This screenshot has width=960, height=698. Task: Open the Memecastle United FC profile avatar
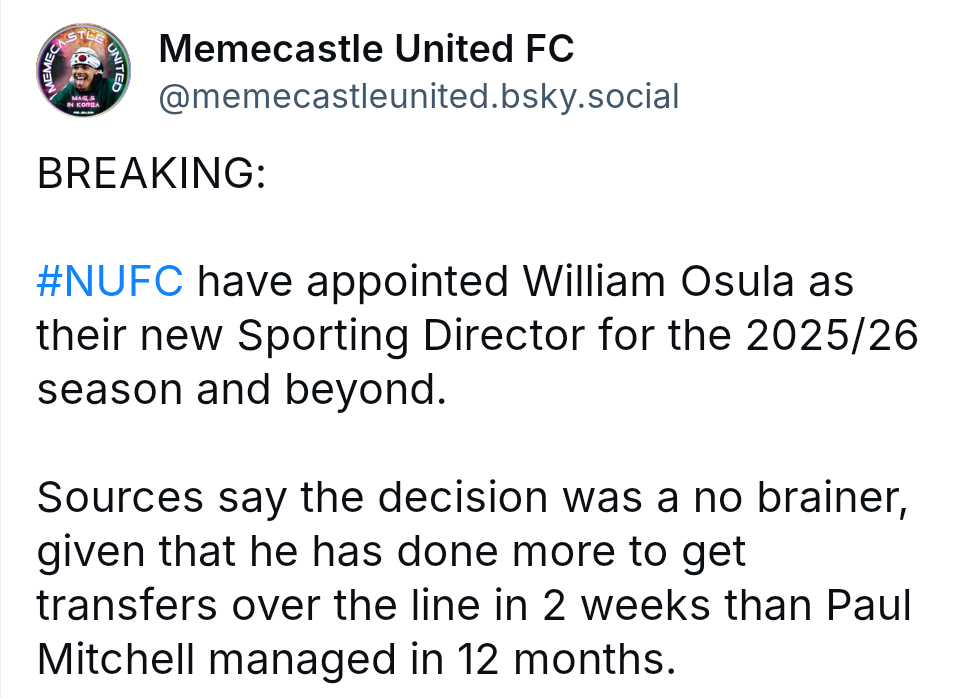tap(84, 70)
